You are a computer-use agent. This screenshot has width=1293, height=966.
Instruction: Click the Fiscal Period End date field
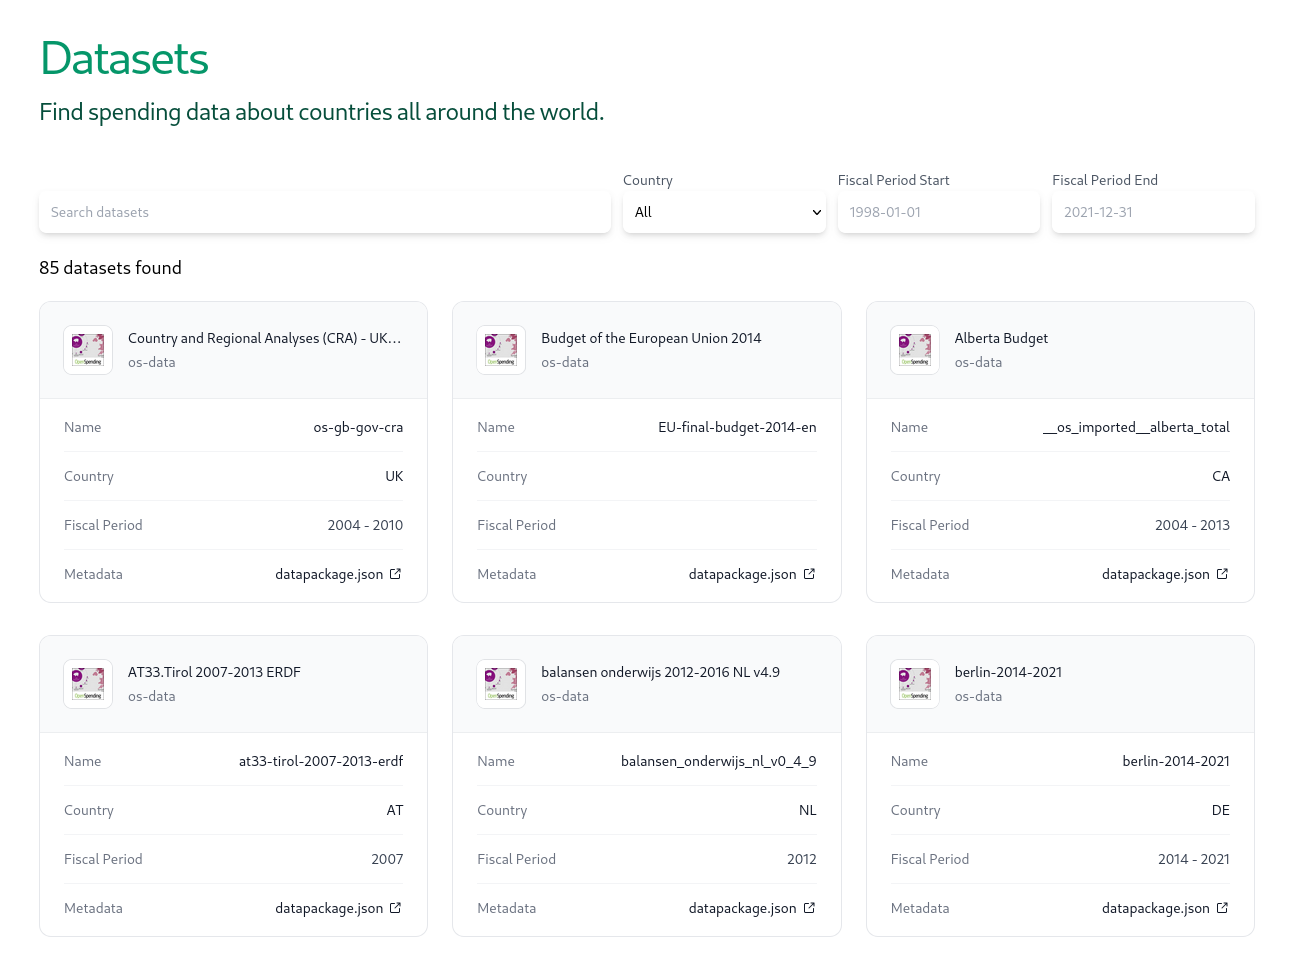click(x=1152, y=212)
